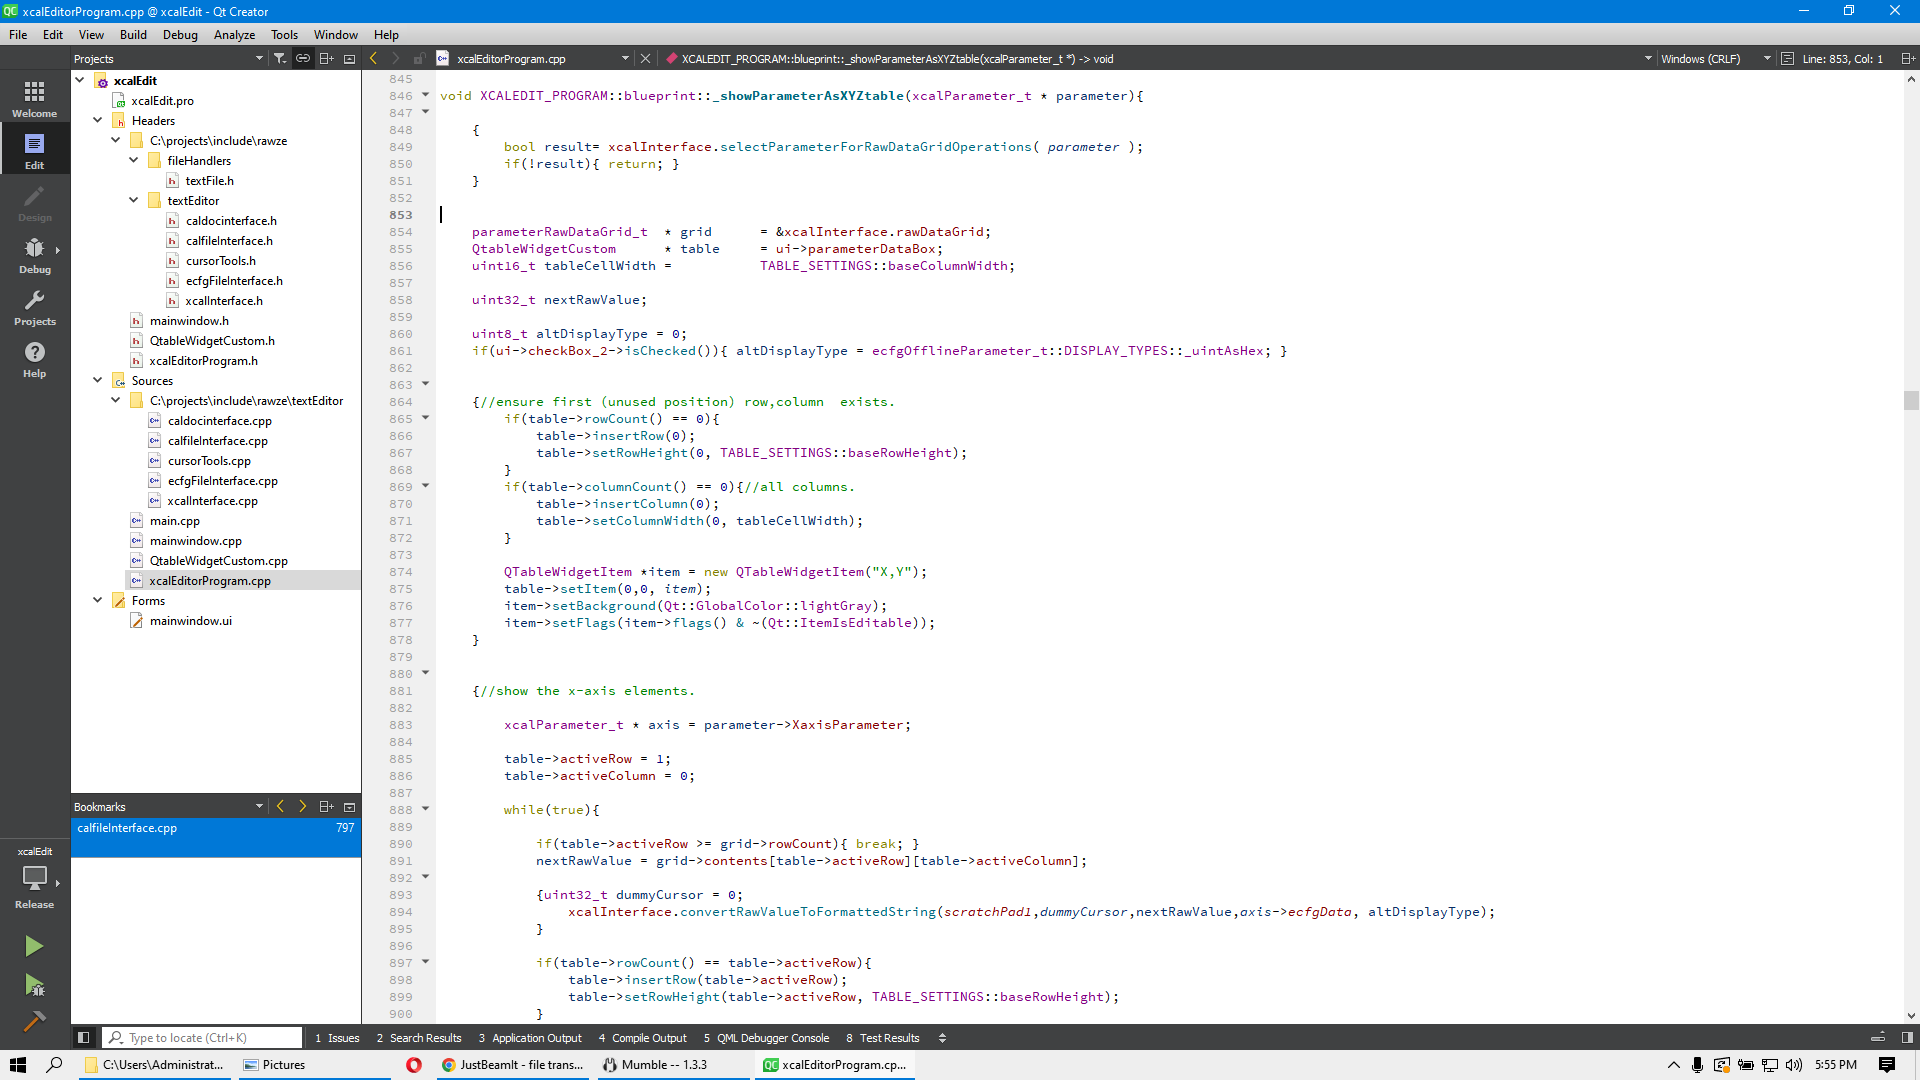
Task: Click the editor vertical scrollbar thumb
Action: pos(1911,400)
